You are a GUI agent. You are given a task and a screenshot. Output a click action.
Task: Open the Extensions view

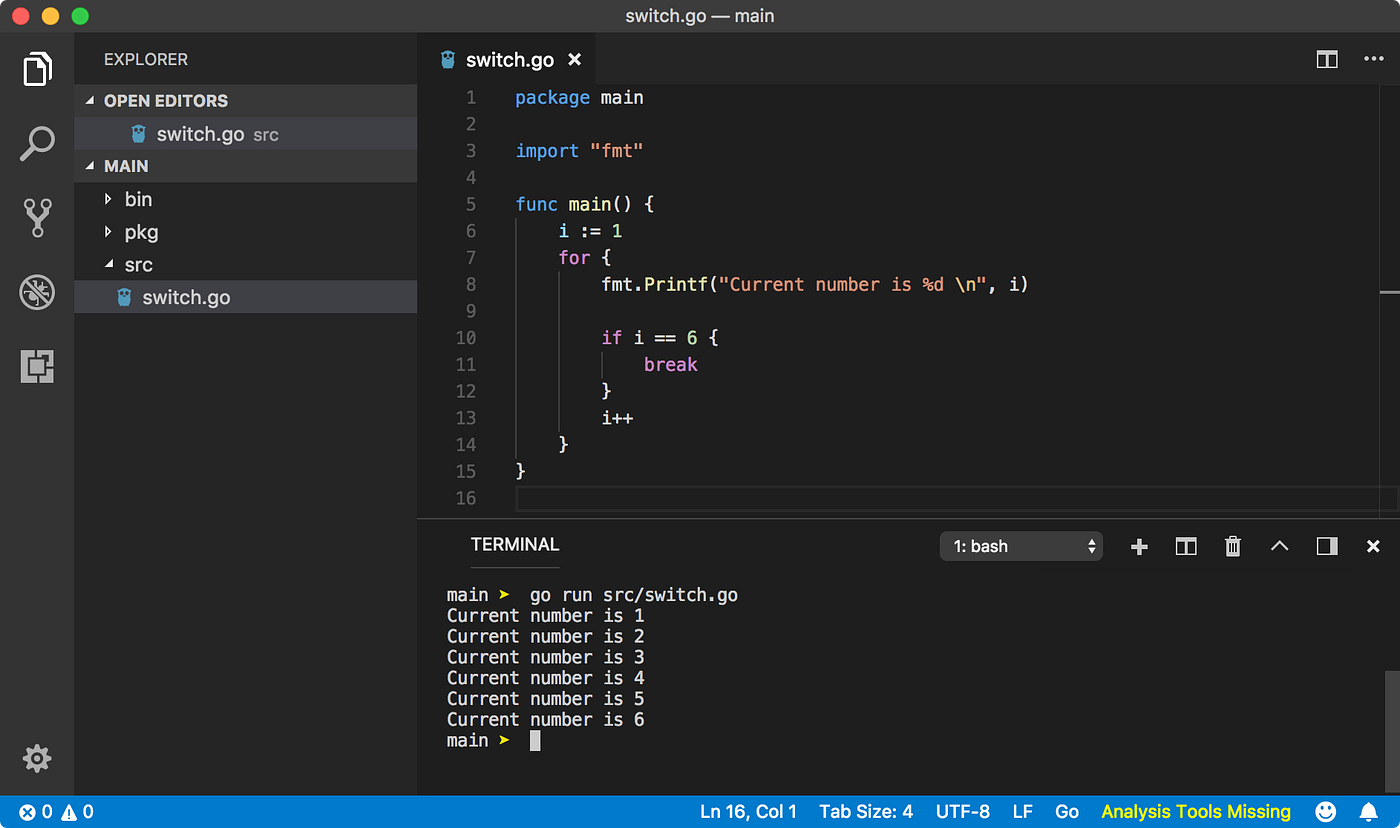click(x=37, y=367)
